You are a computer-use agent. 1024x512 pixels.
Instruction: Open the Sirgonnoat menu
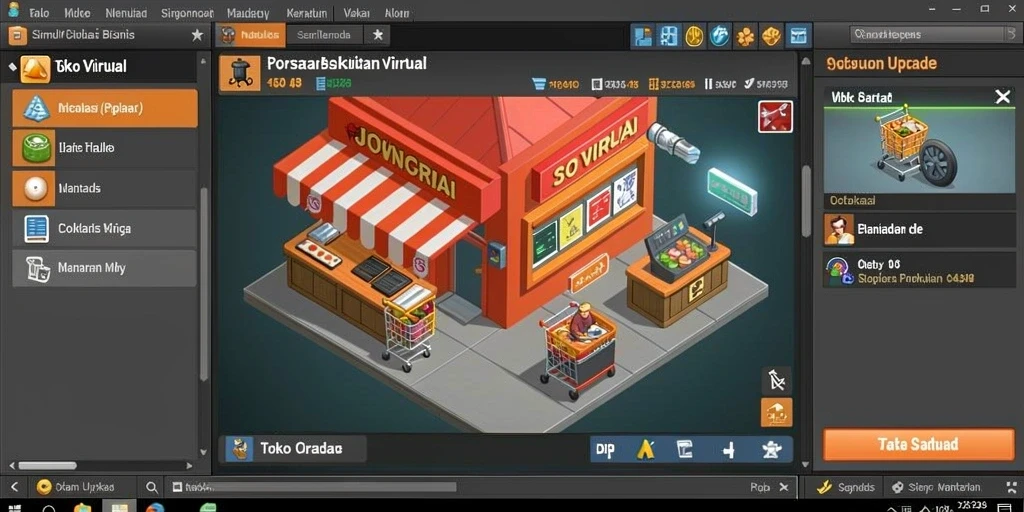pos(187,12)
